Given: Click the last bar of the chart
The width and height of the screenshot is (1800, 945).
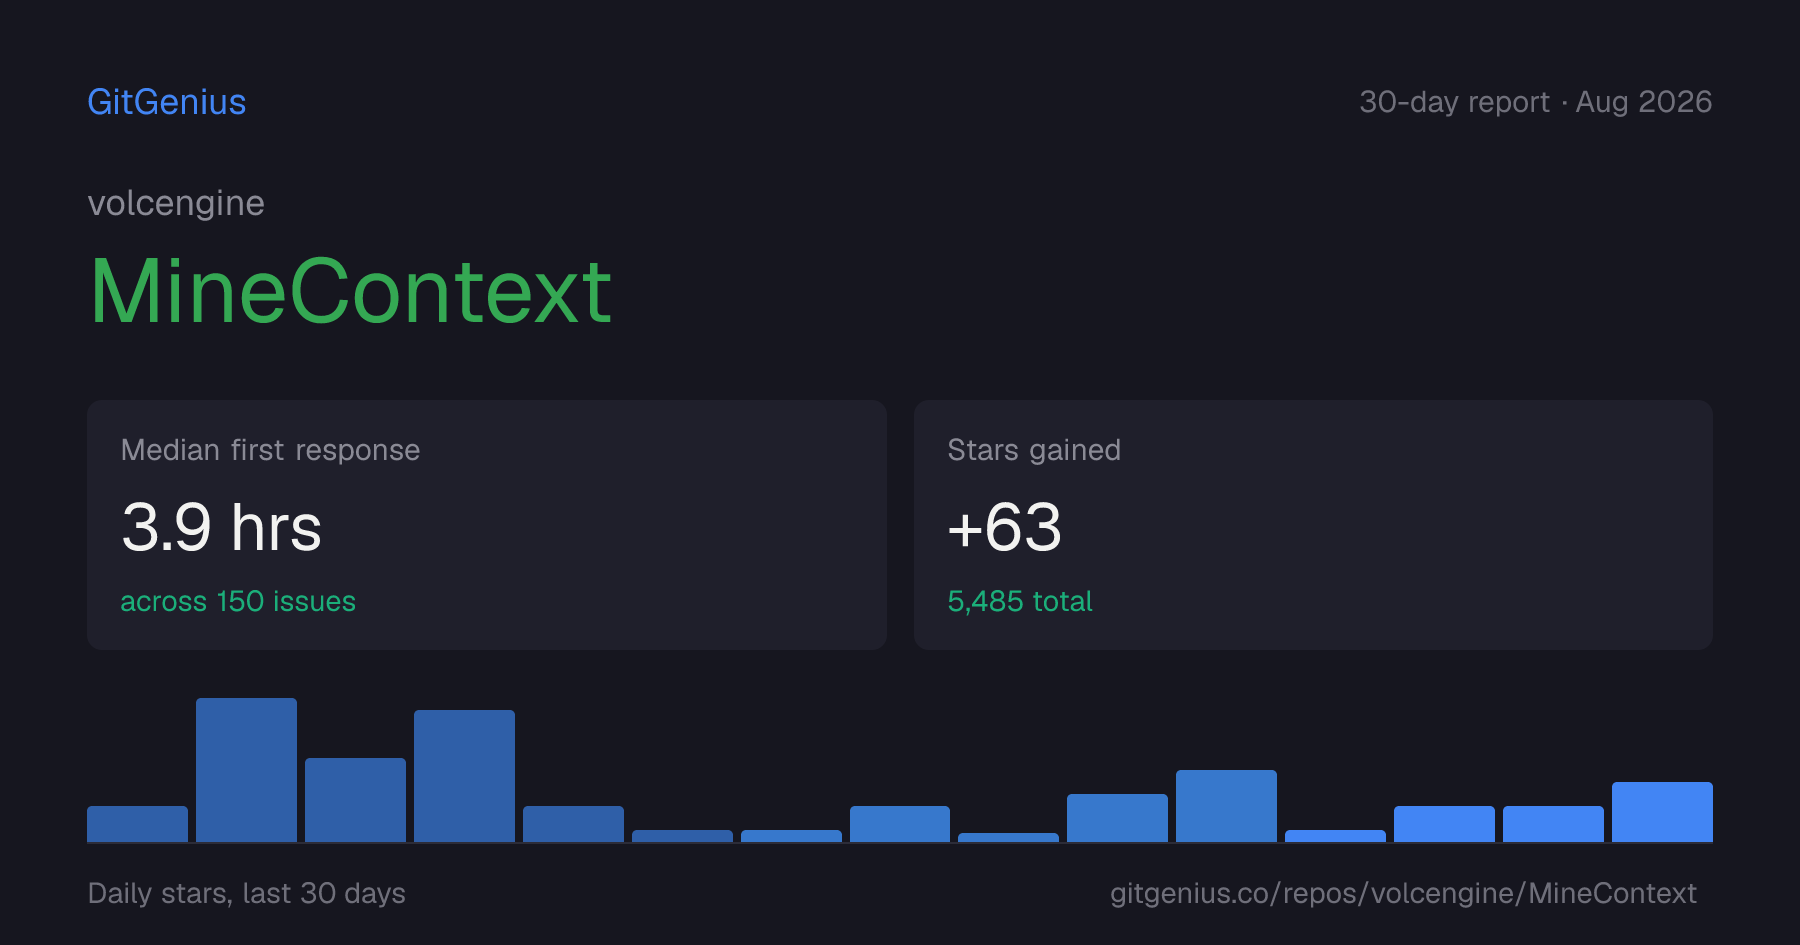Looking at the screenshot, I should 1662,812.
